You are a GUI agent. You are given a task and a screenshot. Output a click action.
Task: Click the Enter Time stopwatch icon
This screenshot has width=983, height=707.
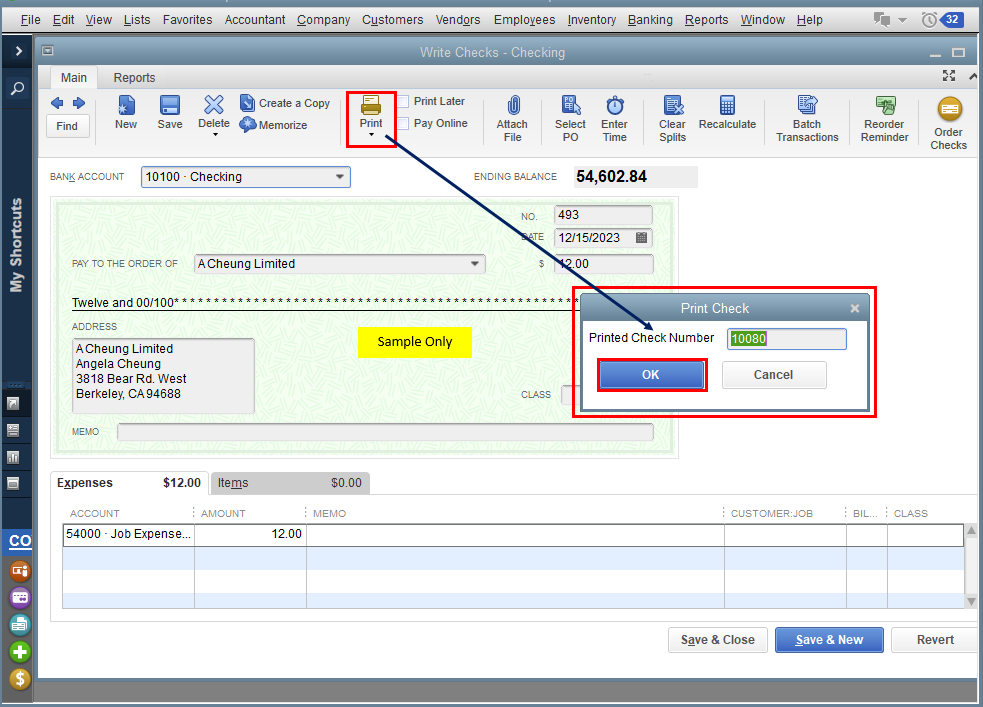[x=614, y=106]
